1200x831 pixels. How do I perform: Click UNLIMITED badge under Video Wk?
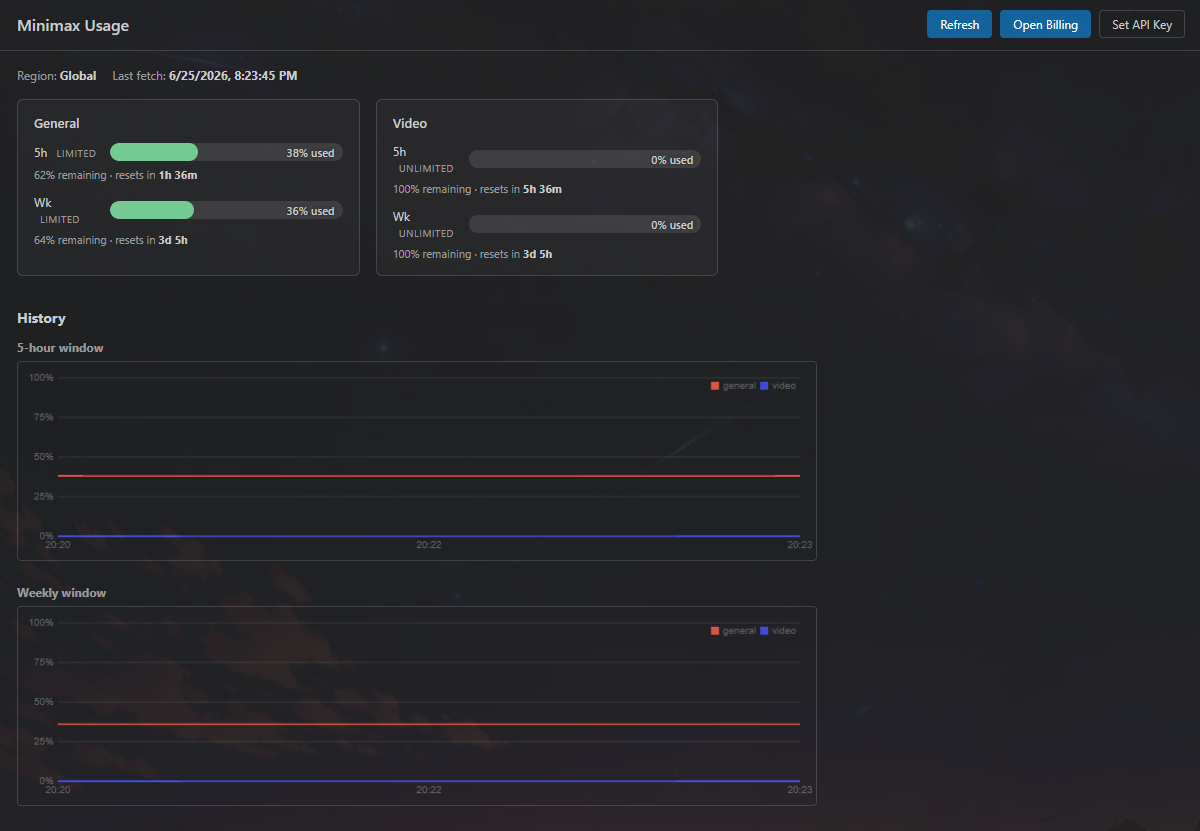pos(426,233)
